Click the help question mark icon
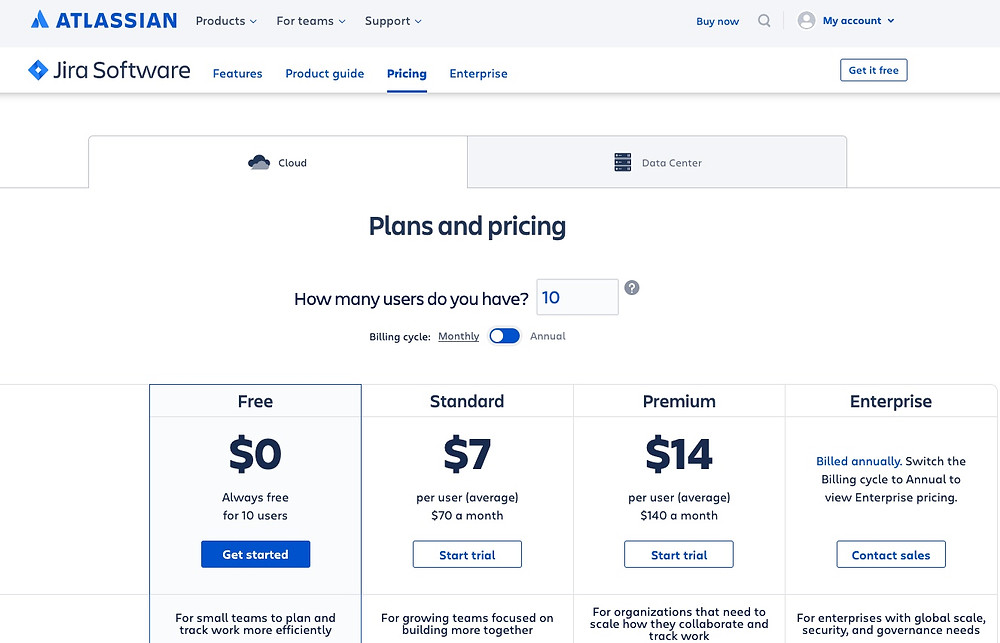The height and width of the screenshot is (643, 1000). (631, 288)
